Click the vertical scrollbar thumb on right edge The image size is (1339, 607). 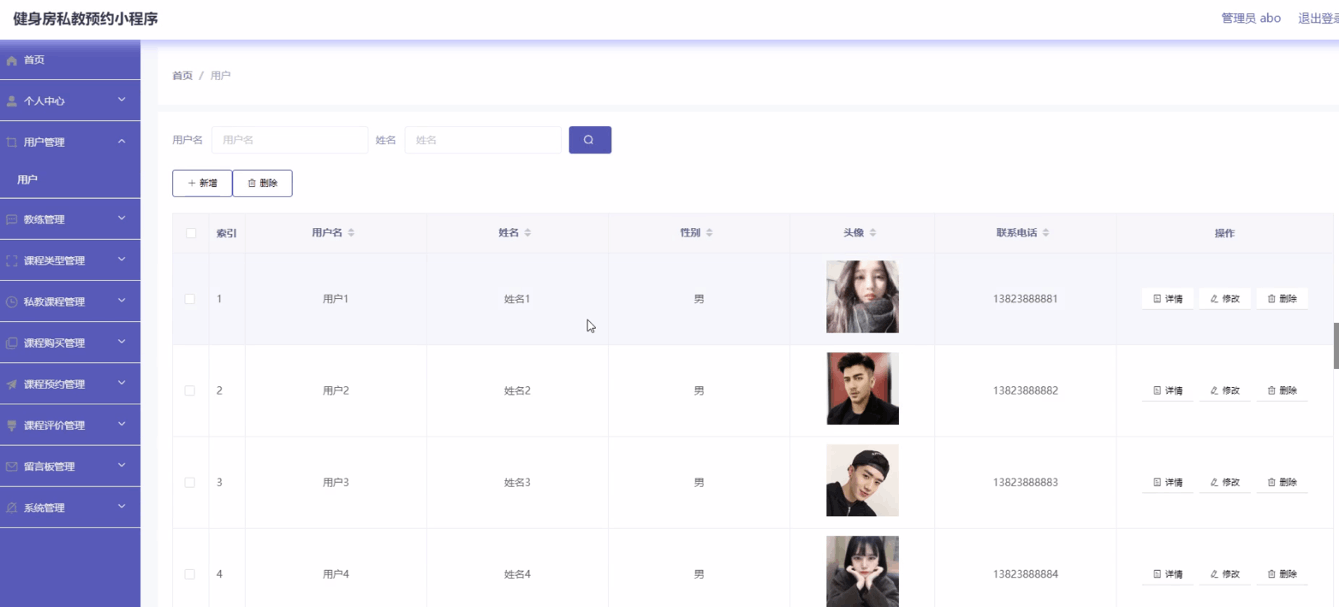point(1336,346)
